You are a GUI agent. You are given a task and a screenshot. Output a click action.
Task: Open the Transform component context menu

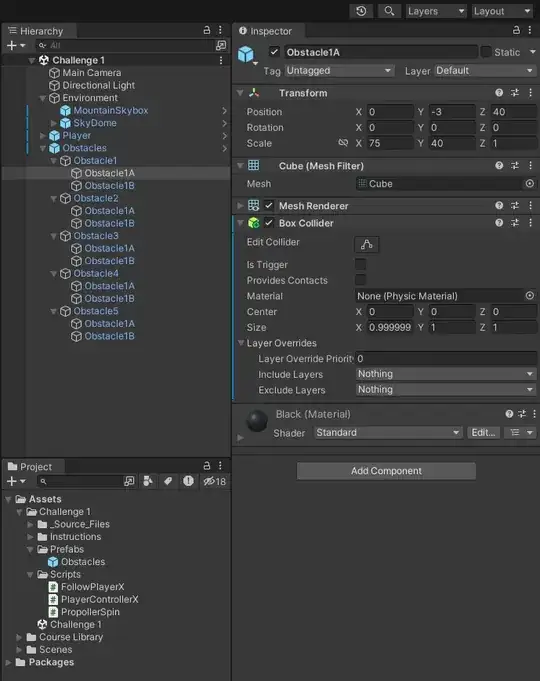(x=530, y=93)
